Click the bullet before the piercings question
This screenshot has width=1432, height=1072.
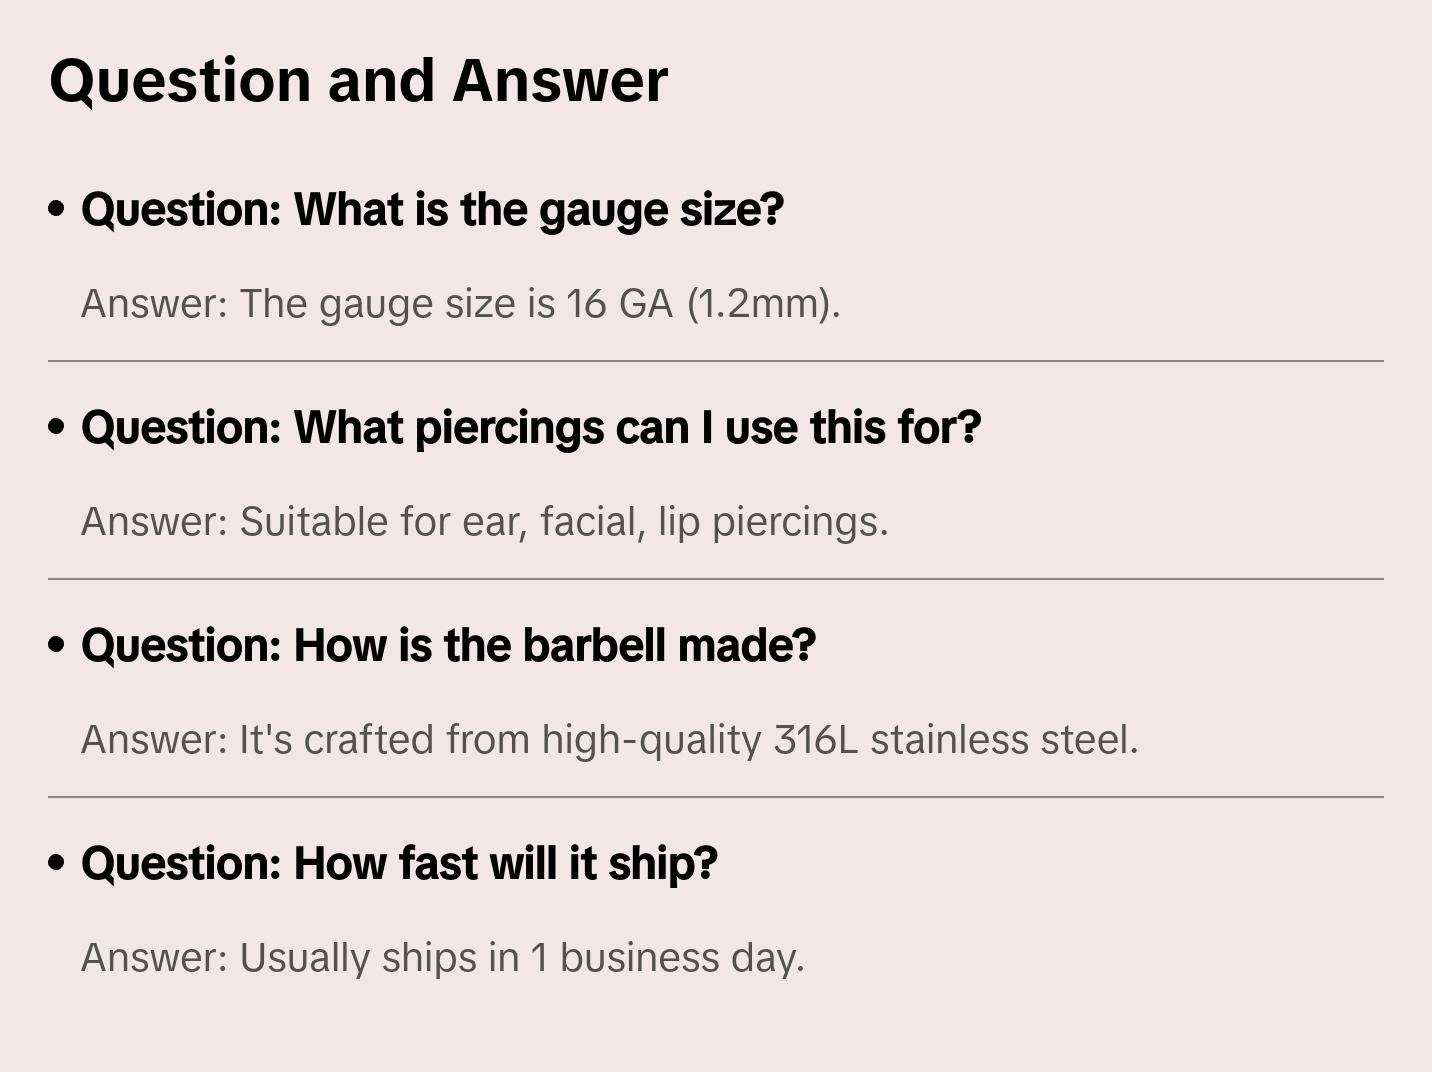57,428
